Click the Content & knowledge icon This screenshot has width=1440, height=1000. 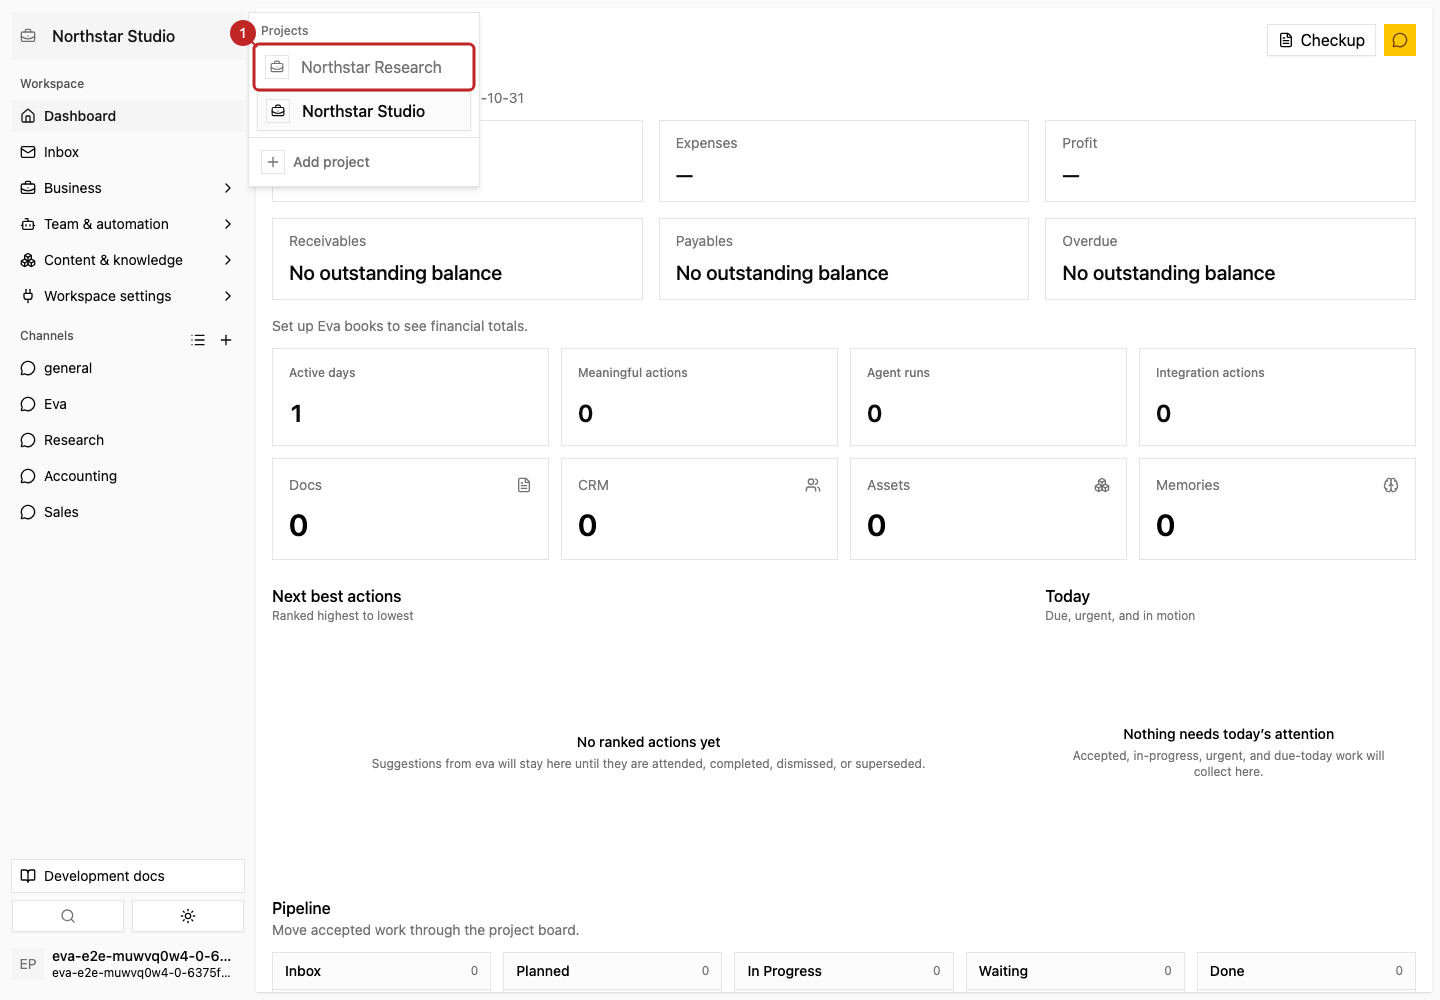(28, 260)
